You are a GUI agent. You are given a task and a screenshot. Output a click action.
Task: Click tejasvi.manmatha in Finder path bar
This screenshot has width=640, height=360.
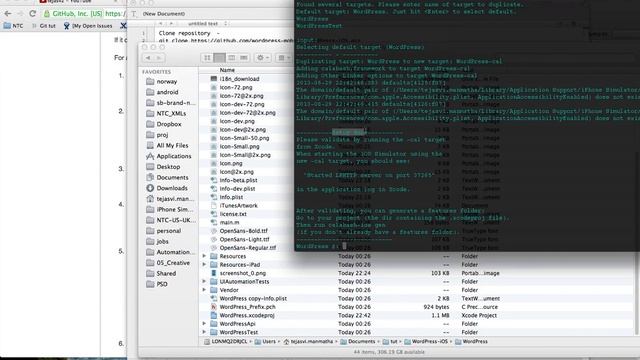308,342
